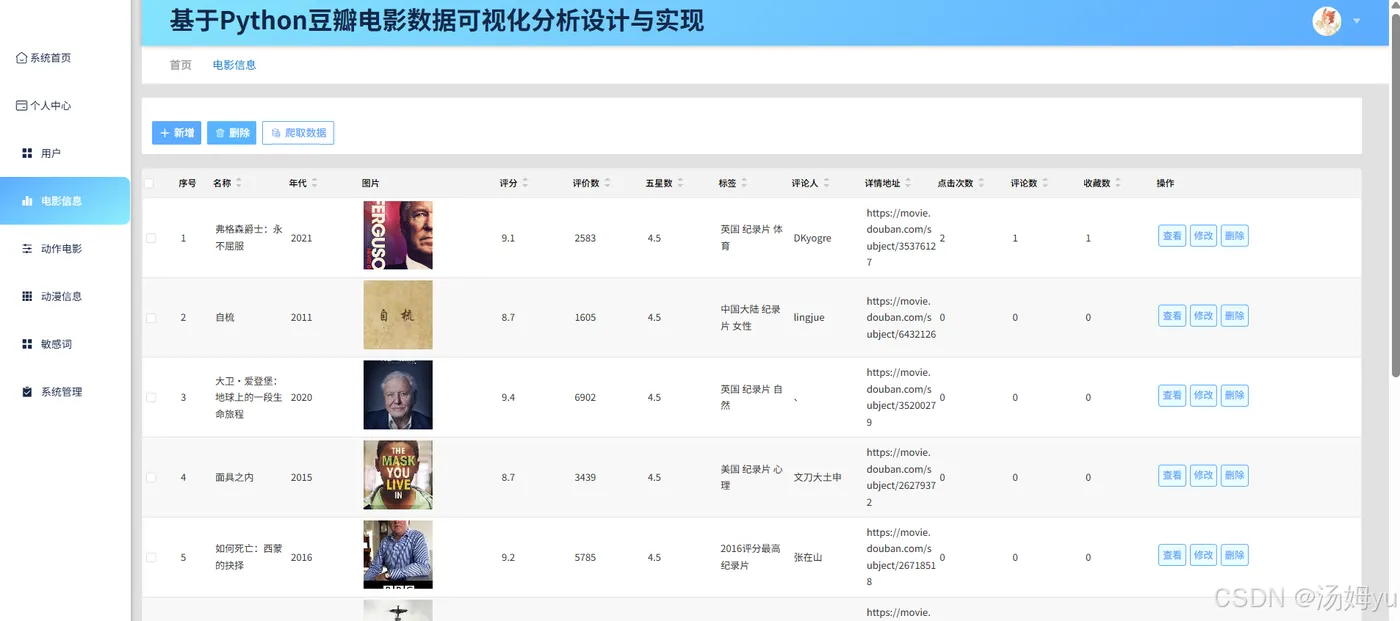Sort by 评论数 column arrows
The image size is (1400, 621).
pos(1045,183)
